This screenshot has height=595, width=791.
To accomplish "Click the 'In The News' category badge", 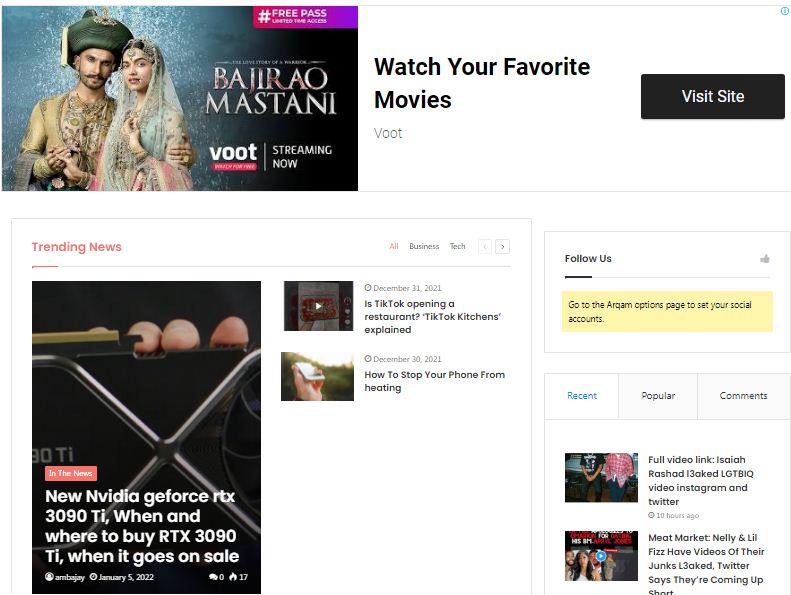I will tap(71, 473).
